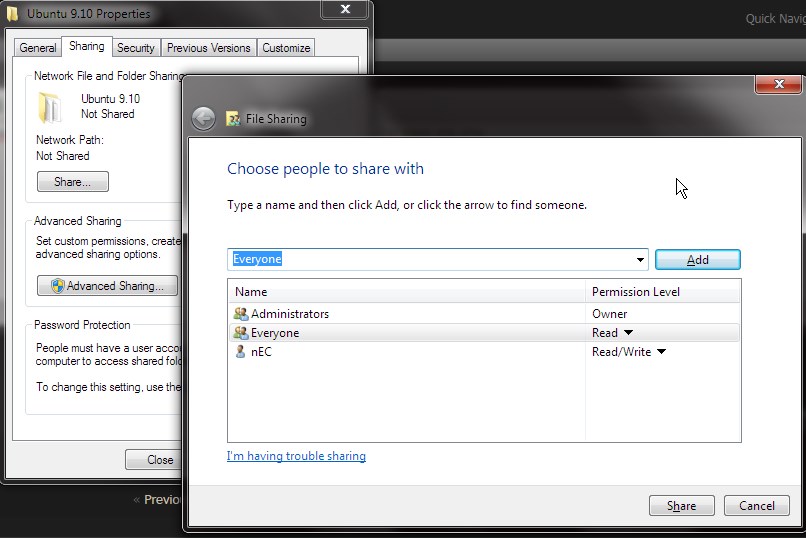The width and height of the screenshot is (806, 538).
Task: Click the Owner permission text
Action: (610, 313)
